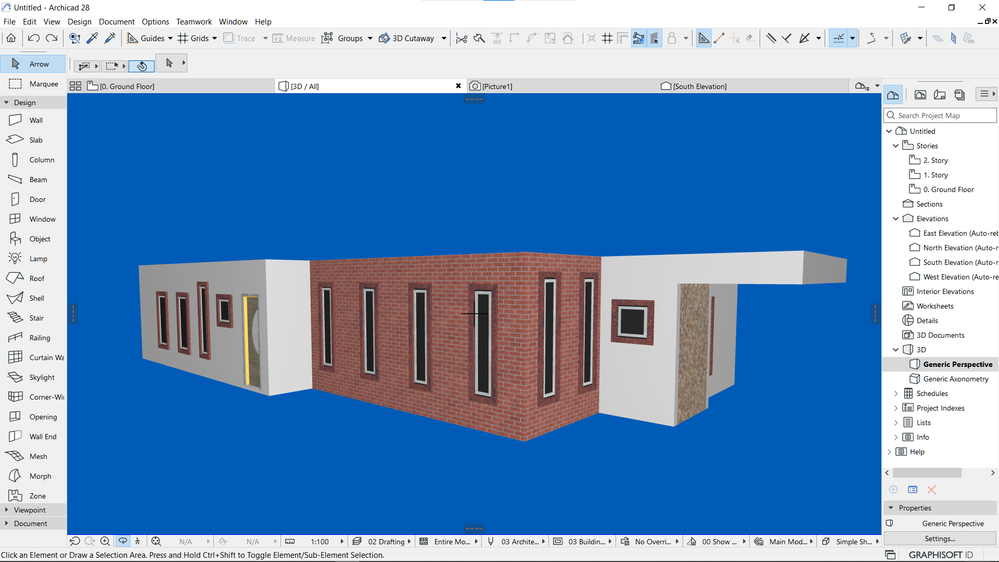This screenshot has width=999, height=562.
Task: Toggle the Trace reference checkbox
Action: pyautogui.click(x=229, y=38)
